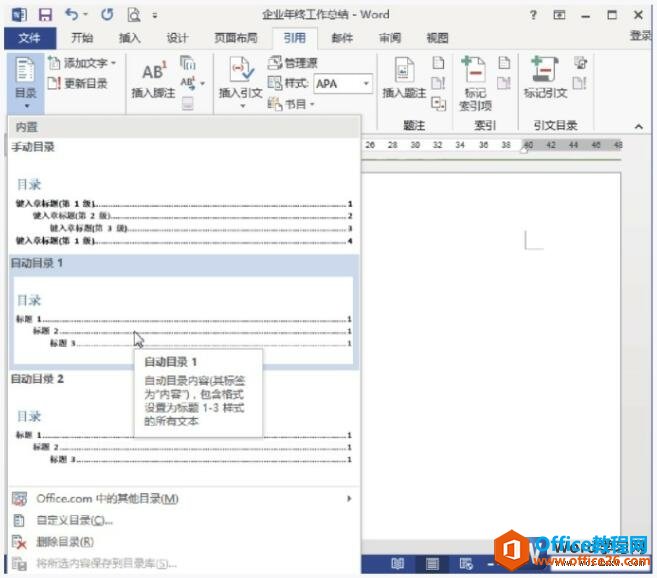Click 删除目录(R) menu item
Viewport: 657px width, 578px height.
(x=184, y=542)
